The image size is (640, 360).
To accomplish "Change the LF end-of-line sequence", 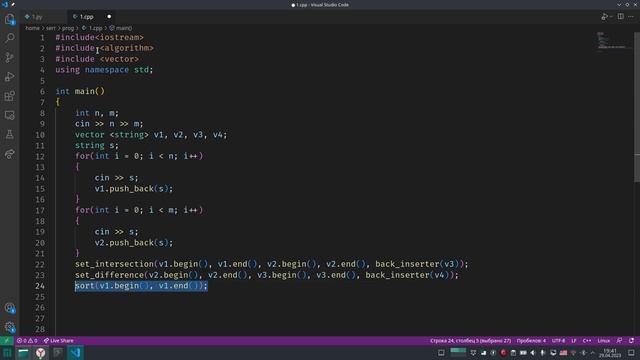I will coord(574,340).
